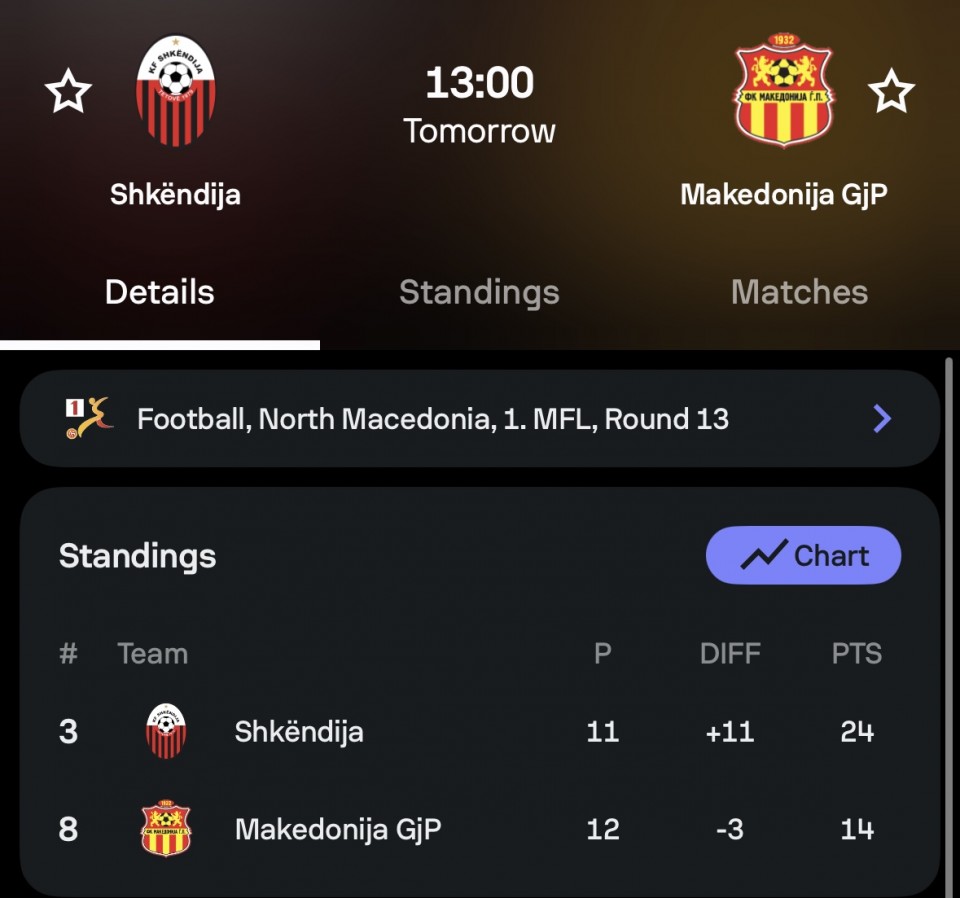Click the large Shkëndija club crest in header
The width and height of the screenshot is (960, 898).
pos(175,91)
